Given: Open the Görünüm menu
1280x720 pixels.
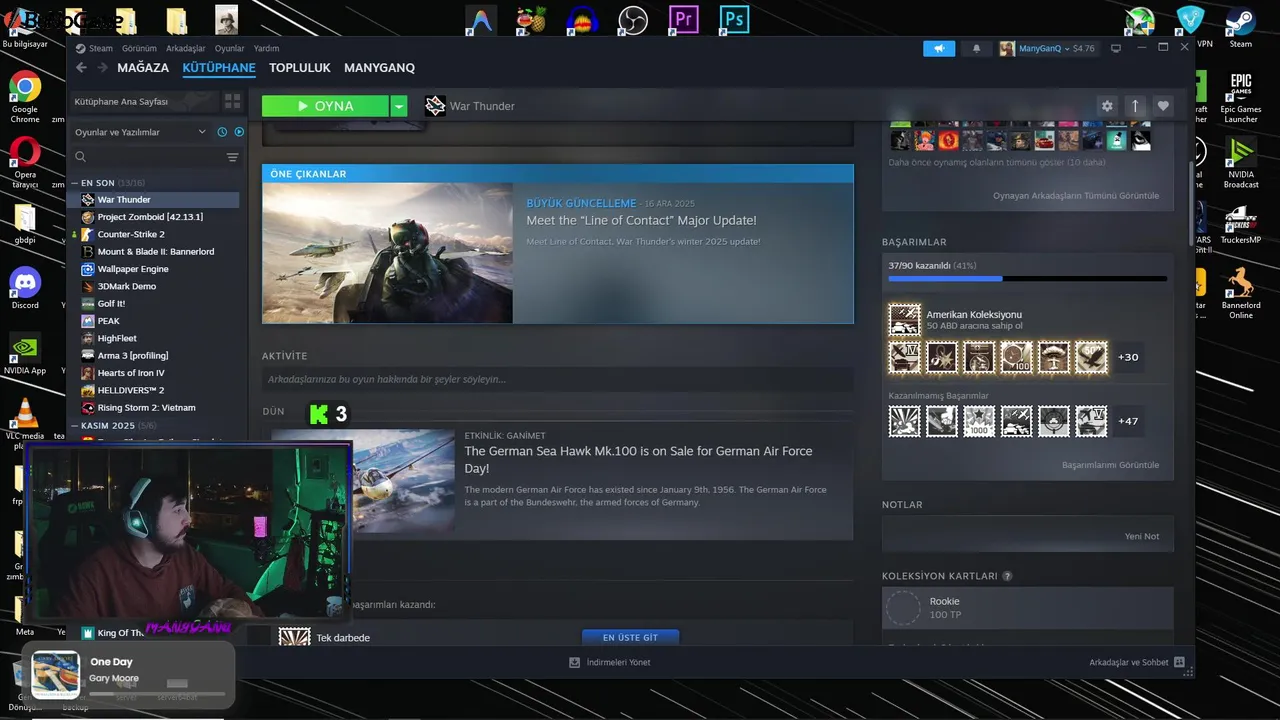Looking at the screenshot, I should (139, 48).
